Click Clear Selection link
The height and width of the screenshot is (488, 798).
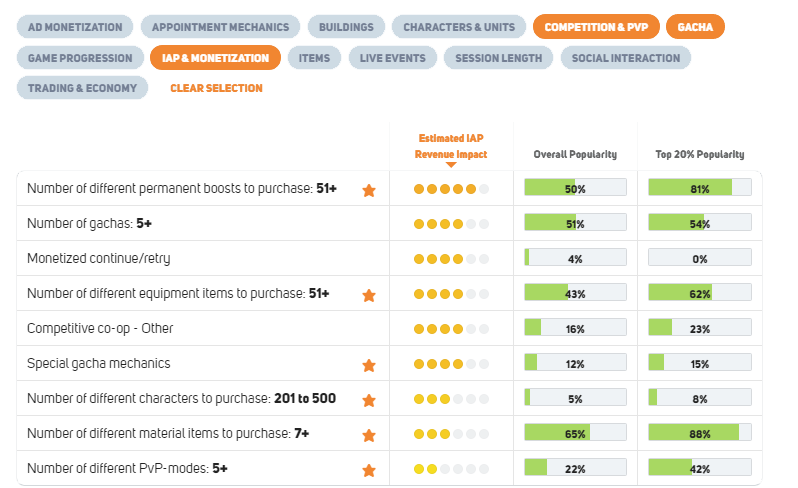pos(216,88)
